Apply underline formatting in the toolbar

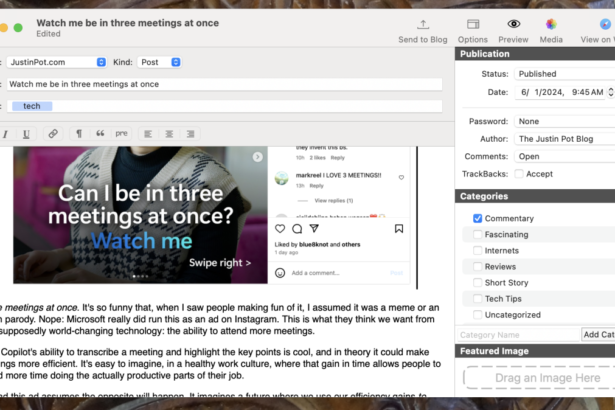click(x=26, y=134)
